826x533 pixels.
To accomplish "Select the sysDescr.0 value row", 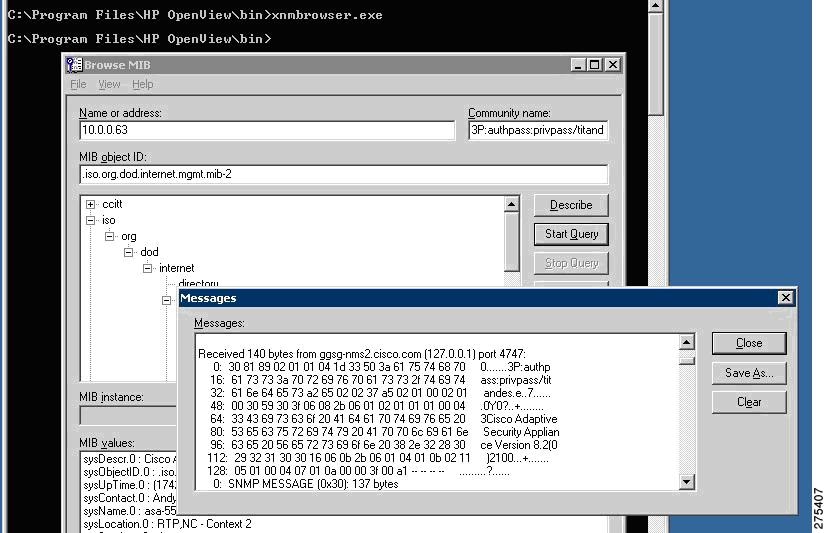I will [130, 459].
